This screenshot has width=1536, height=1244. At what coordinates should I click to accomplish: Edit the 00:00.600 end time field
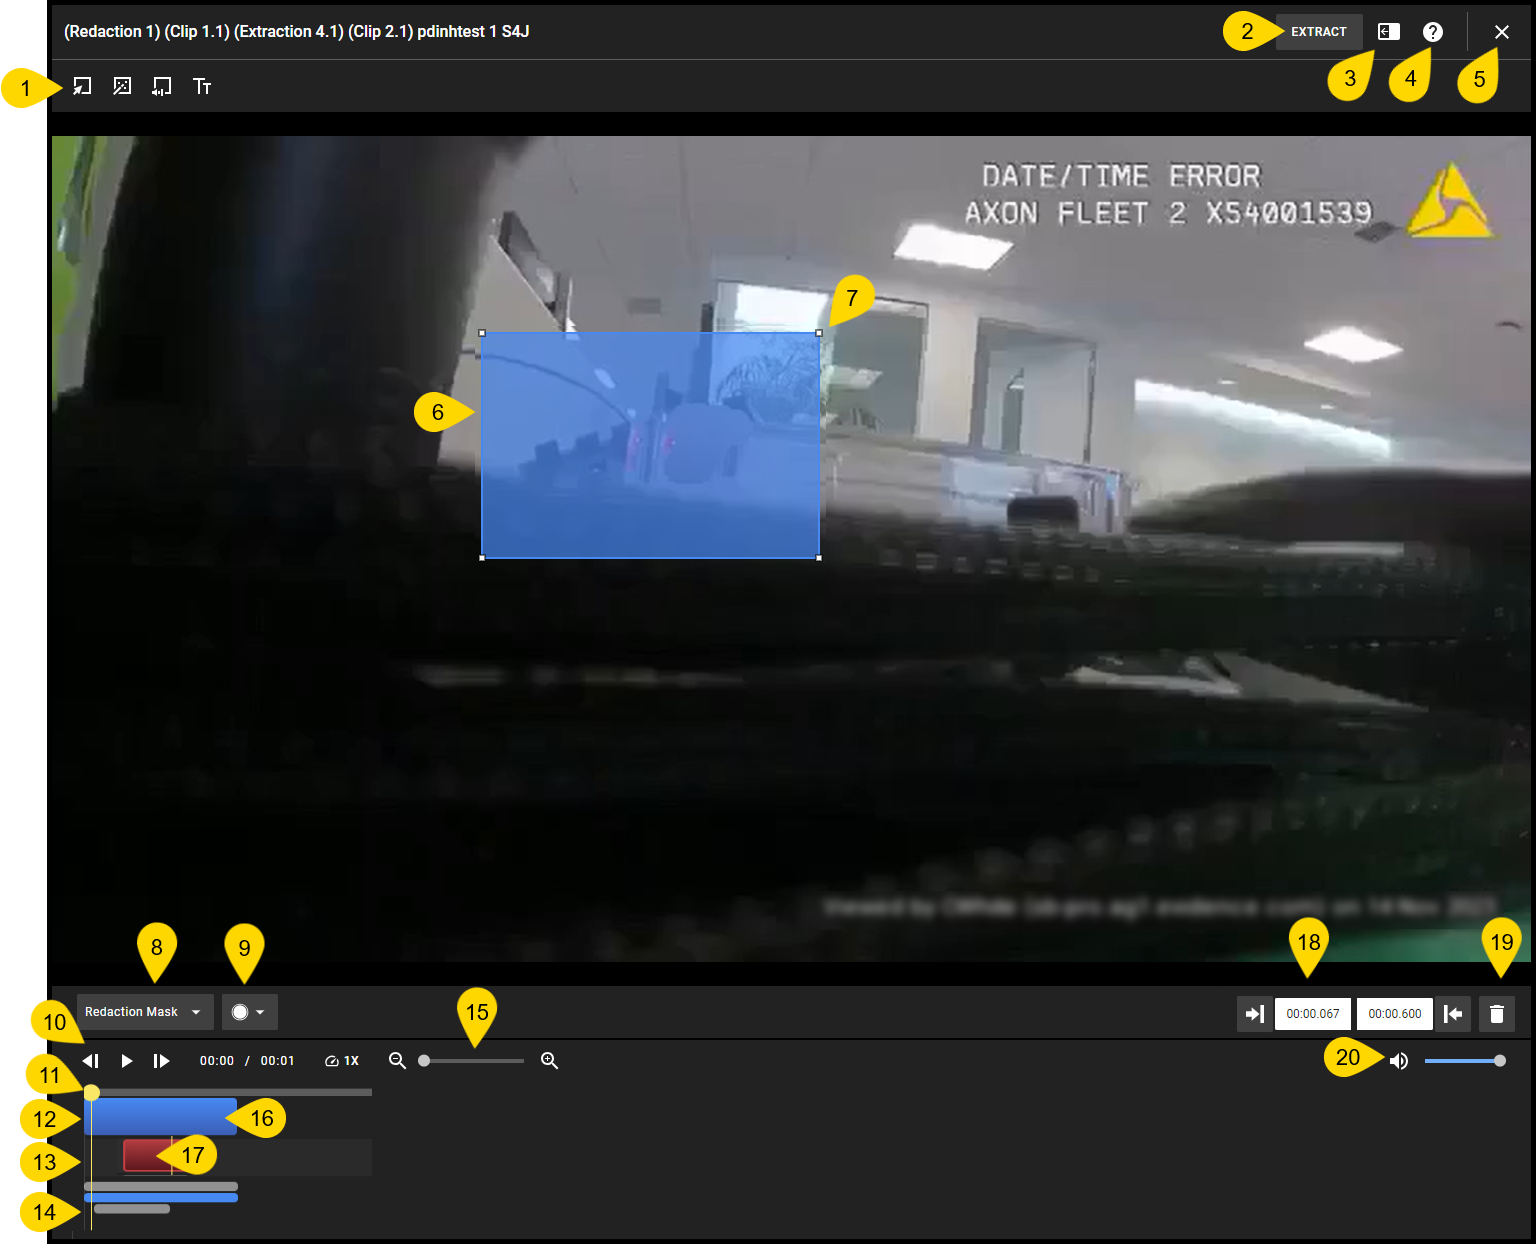[x=1394, y=1013]
